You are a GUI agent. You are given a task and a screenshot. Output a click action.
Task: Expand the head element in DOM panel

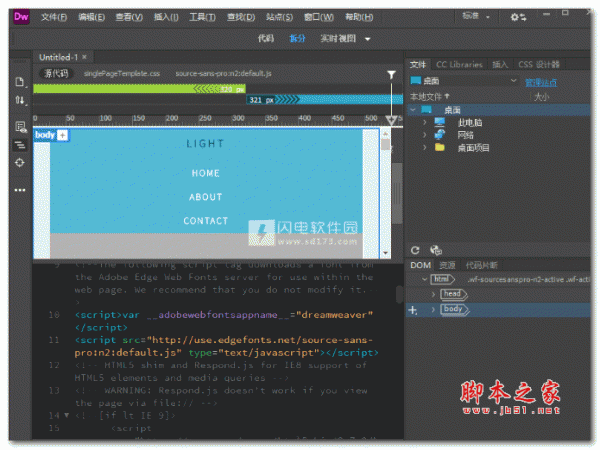pyautogui.click(x=433, y=294)
